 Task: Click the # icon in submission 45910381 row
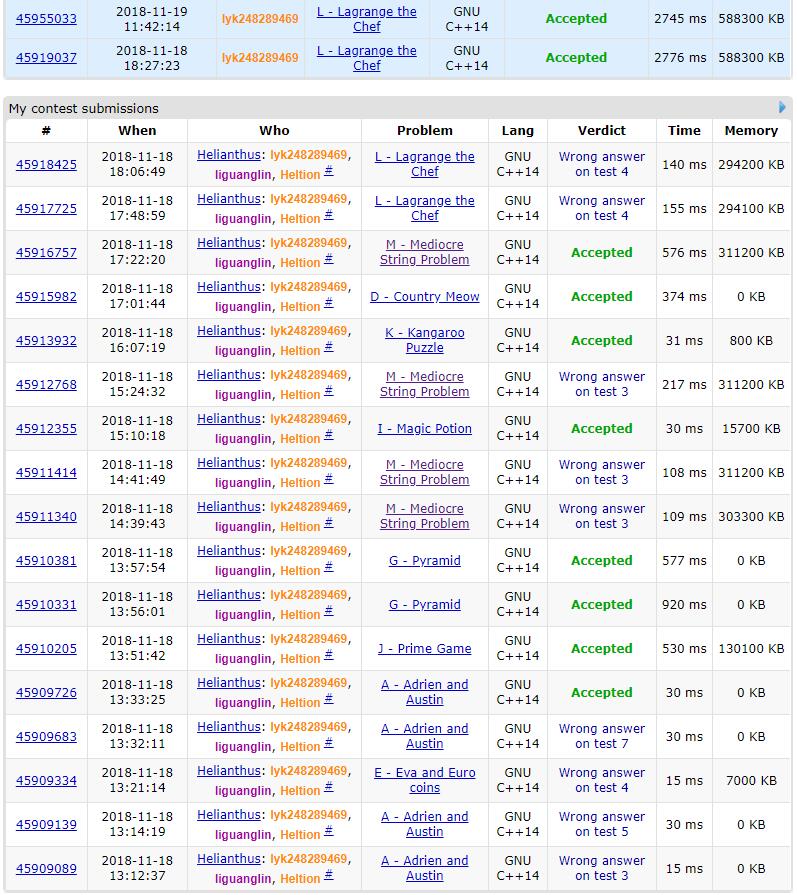[329, 568]
